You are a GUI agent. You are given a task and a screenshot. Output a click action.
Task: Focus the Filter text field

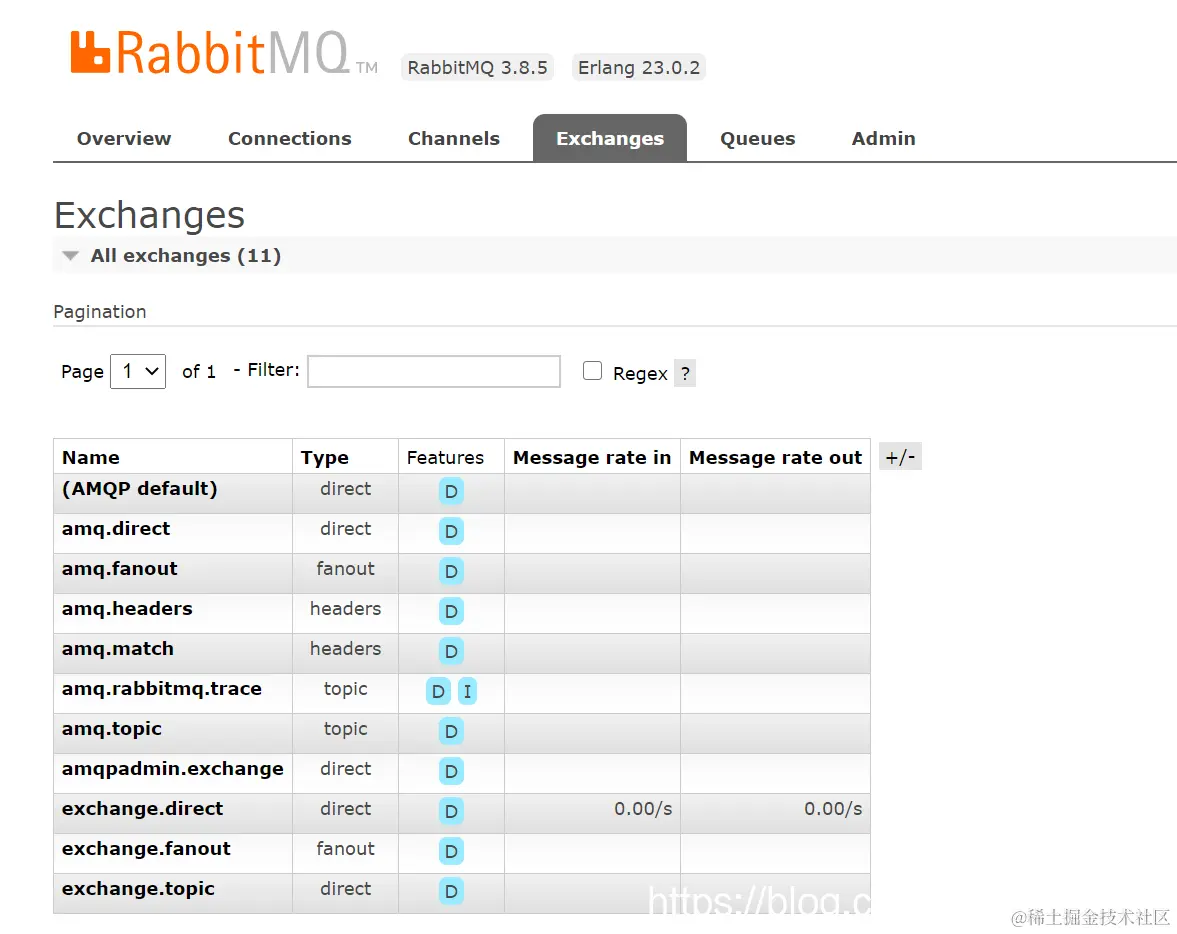(434, 372)
